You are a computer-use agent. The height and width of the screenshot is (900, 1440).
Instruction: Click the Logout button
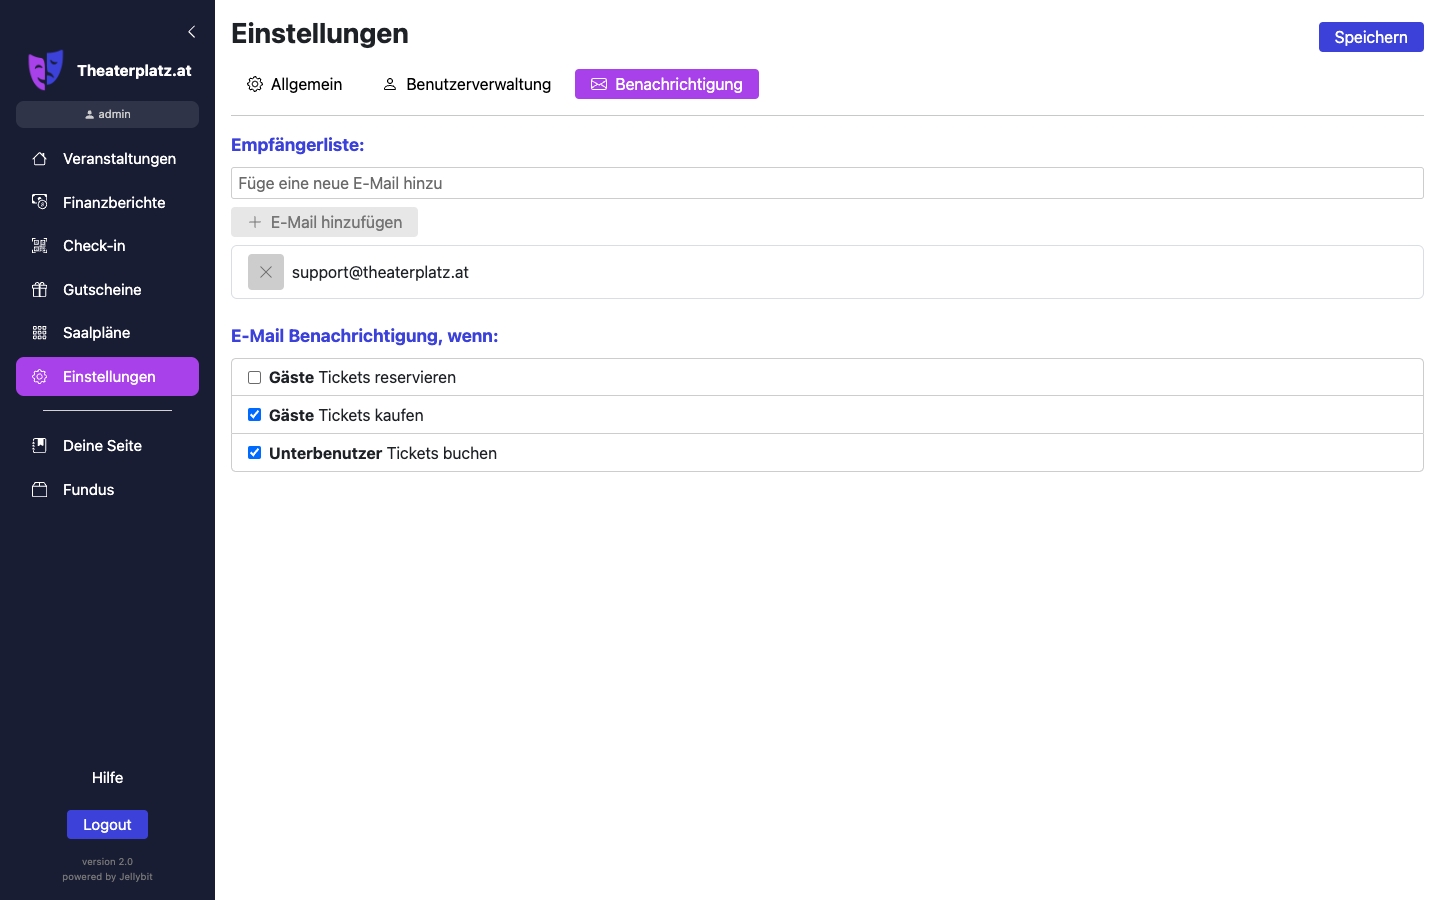[x=107, y=825]
